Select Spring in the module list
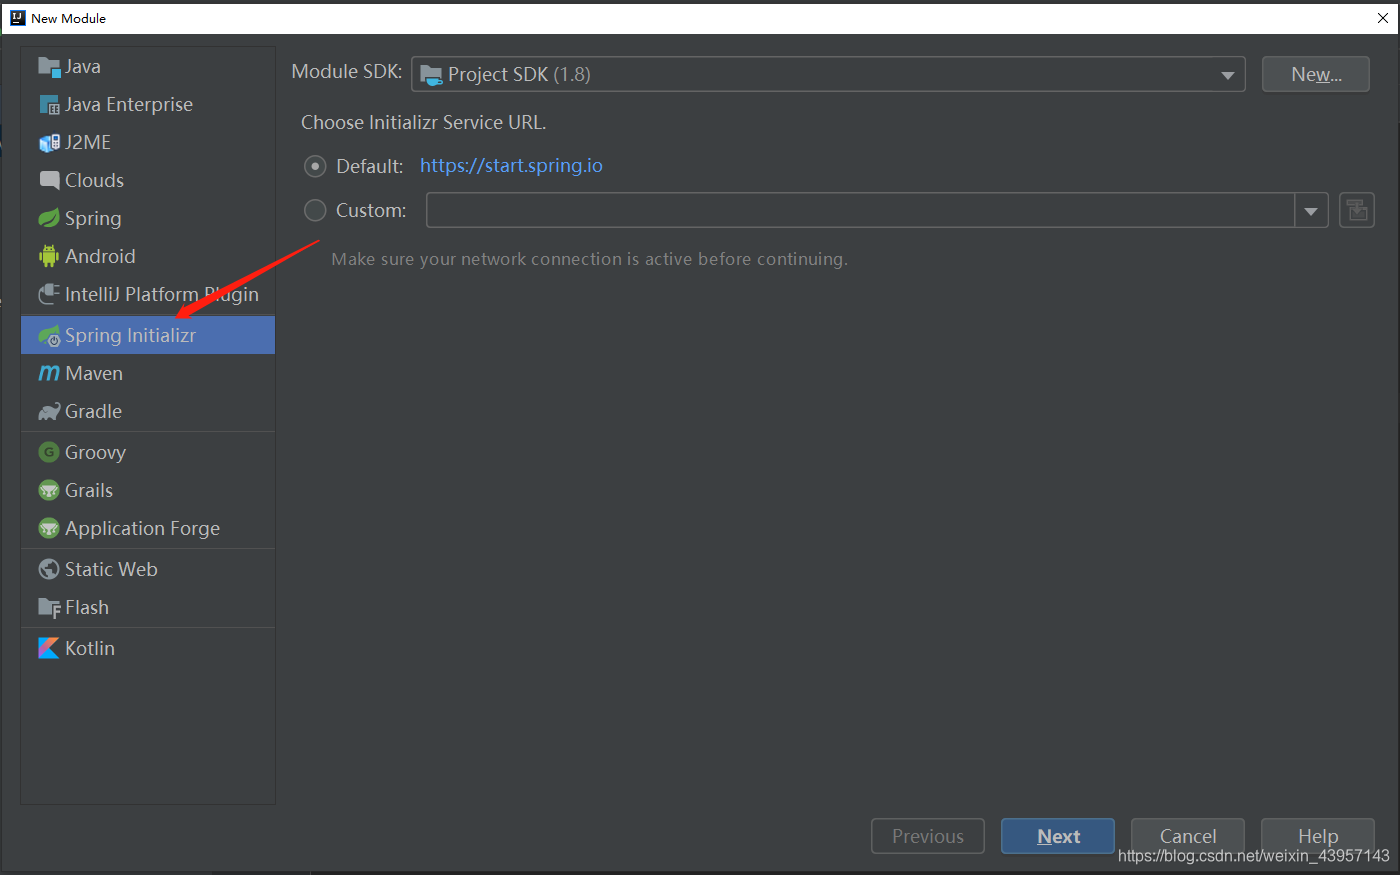 [x=148, y=219]
